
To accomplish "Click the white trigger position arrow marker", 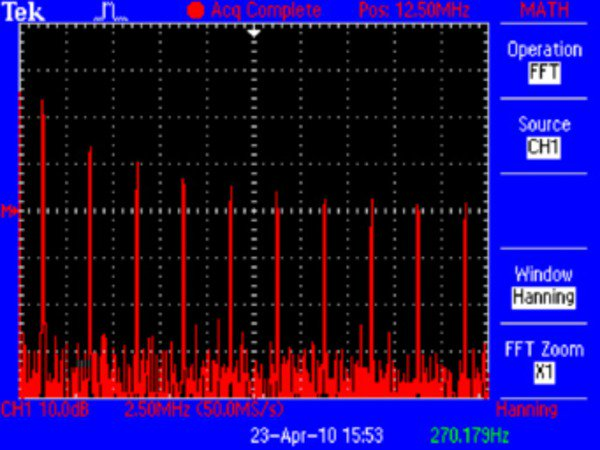I will [254, 32].
